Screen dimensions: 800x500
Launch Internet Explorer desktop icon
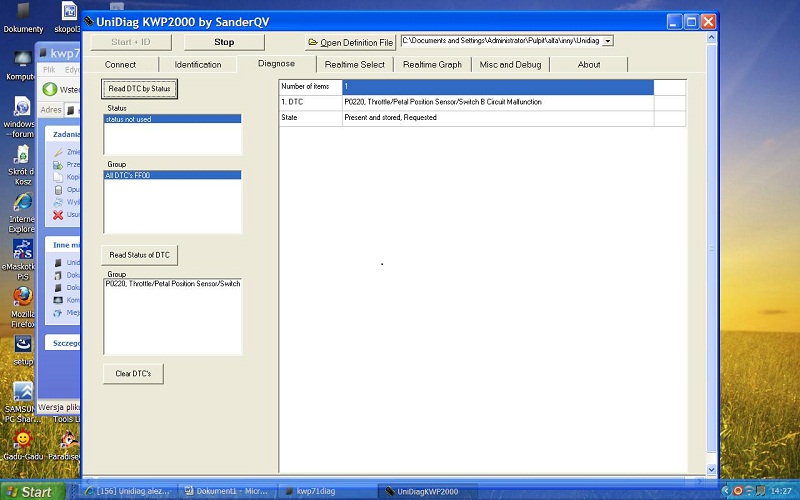pos(21,213)
